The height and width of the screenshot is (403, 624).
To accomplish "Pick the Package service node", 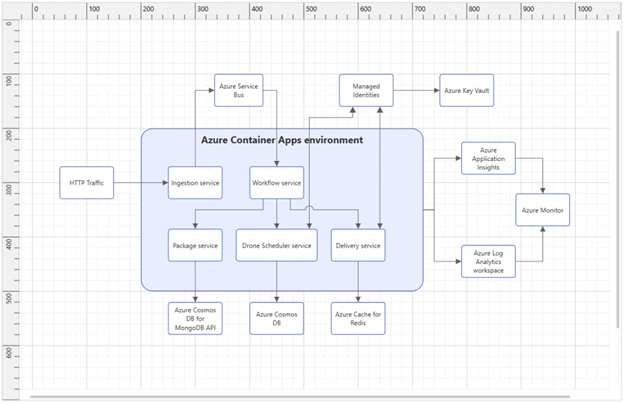I will click(x=195, y=245).
